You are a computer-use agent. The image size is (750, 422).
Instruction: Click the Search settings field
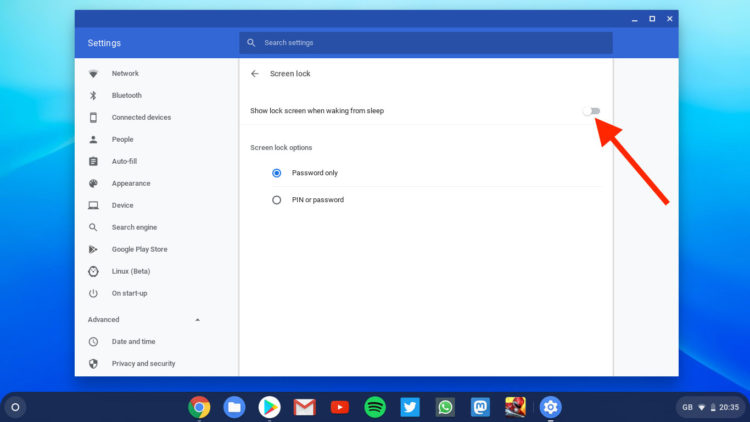pos(426,43)
